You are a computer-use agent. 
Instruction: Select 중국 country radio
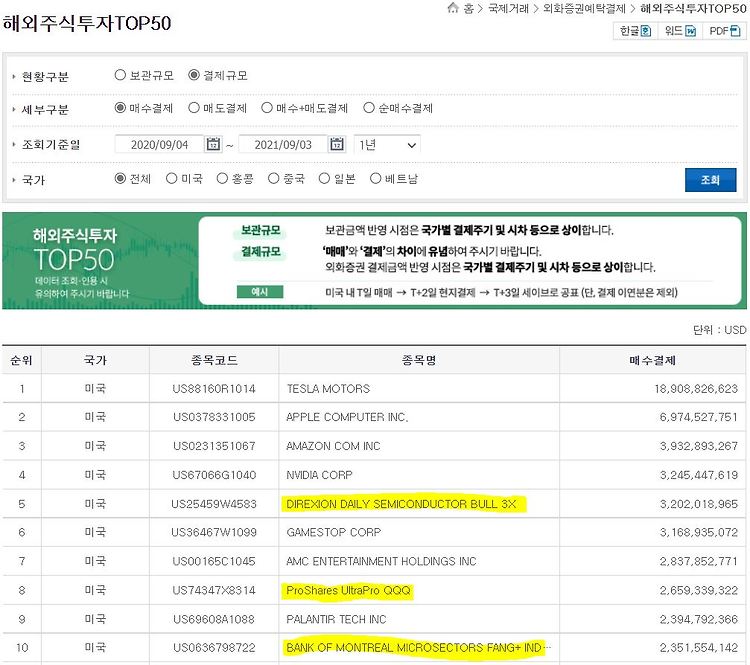click(x=273, y=178)
